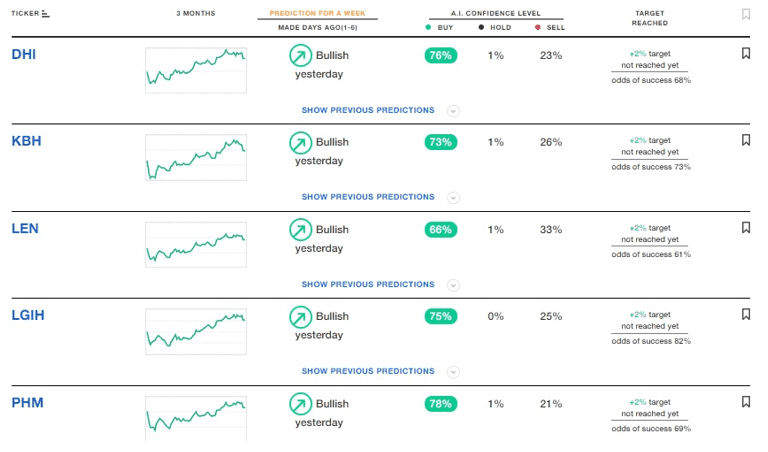The height and width of the screenshot is (452, 768).
Task: Click the green 76% buy confidence badge
Action: tap(440, 55)
